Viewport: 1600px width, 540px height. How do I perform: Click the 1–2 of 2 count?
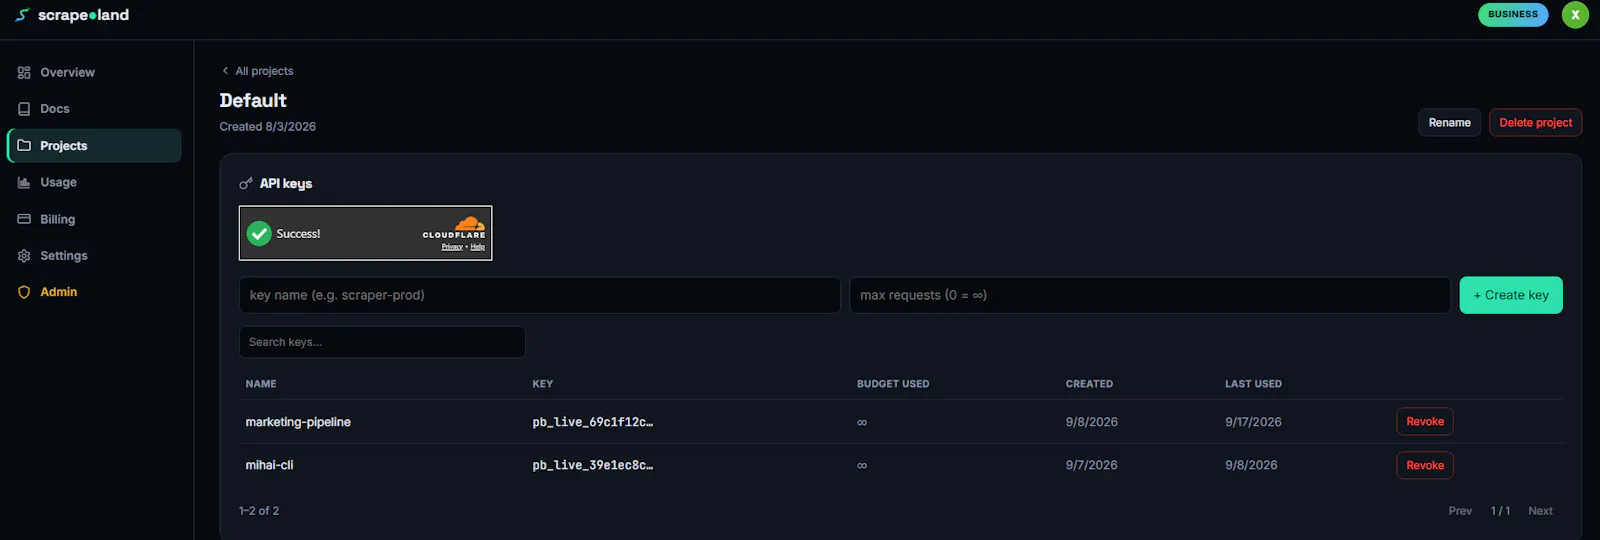(259, 511)
